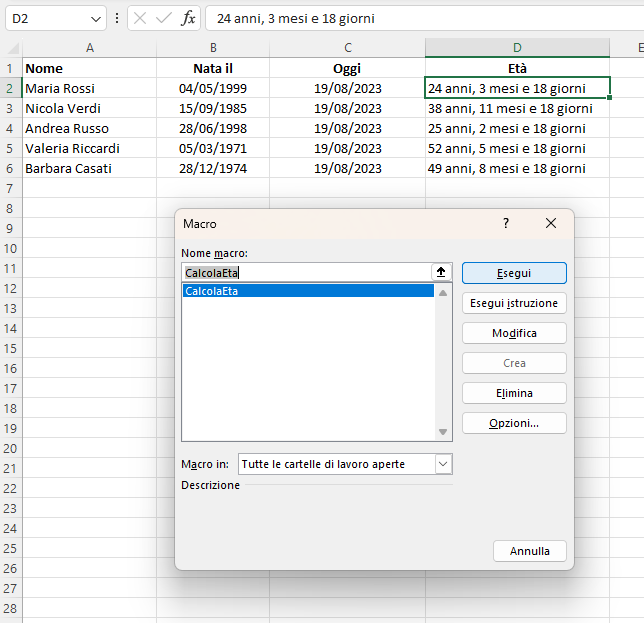Click birth date cell 15/09/1985
644x623 pixels.
[x=213, y=108]
